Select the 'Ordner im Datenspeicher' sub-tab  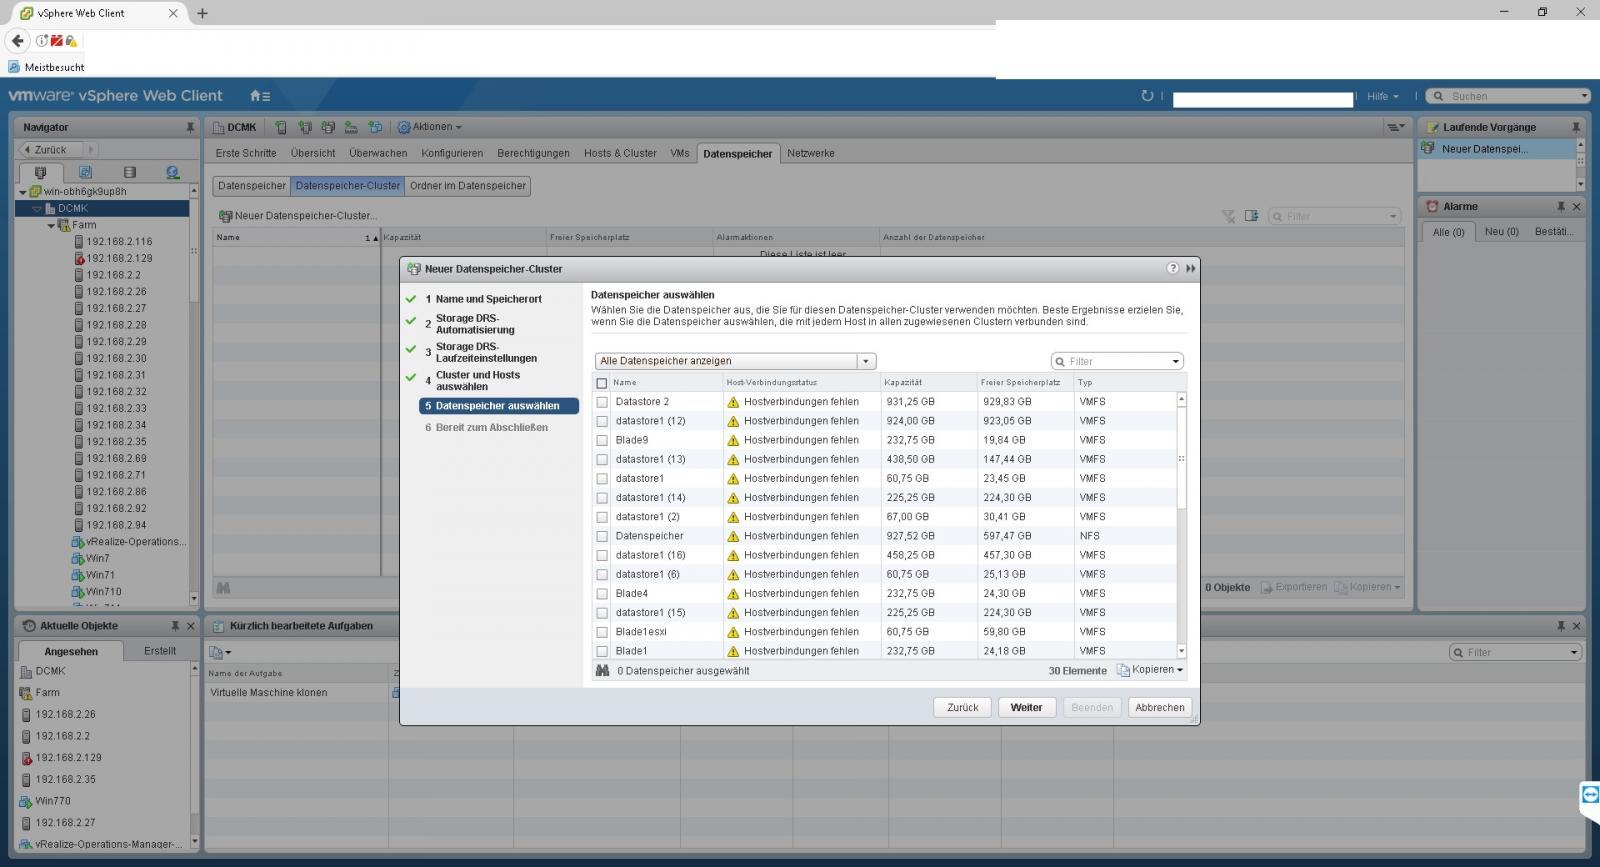tap(467, 186)
